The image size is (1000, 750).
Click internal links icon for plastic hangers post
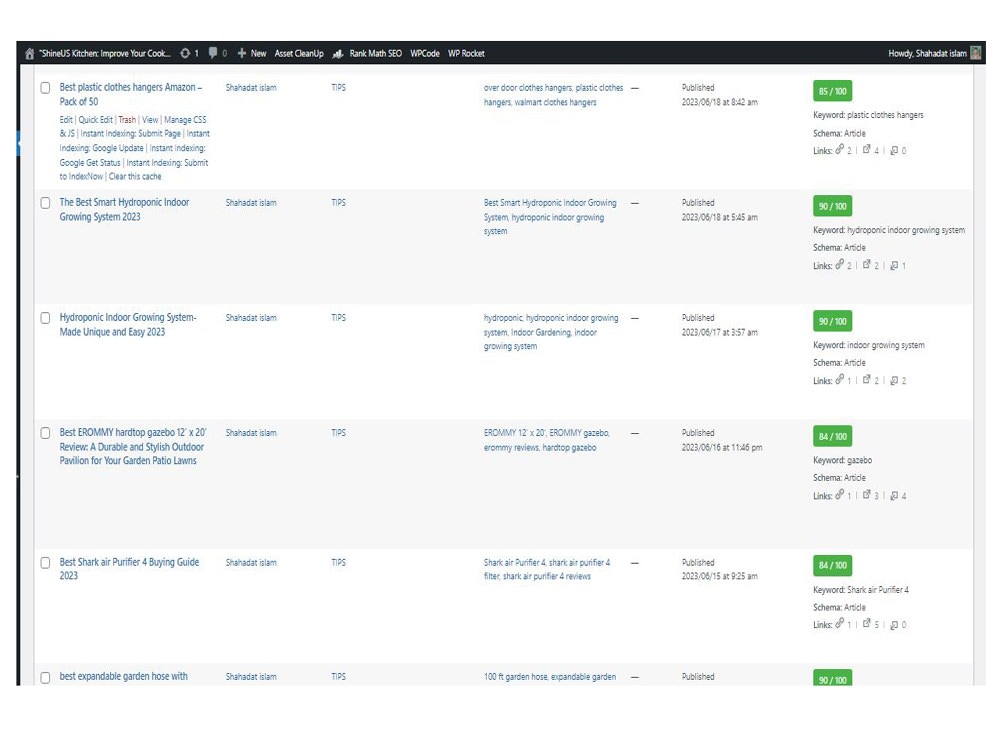click(840, 149)
